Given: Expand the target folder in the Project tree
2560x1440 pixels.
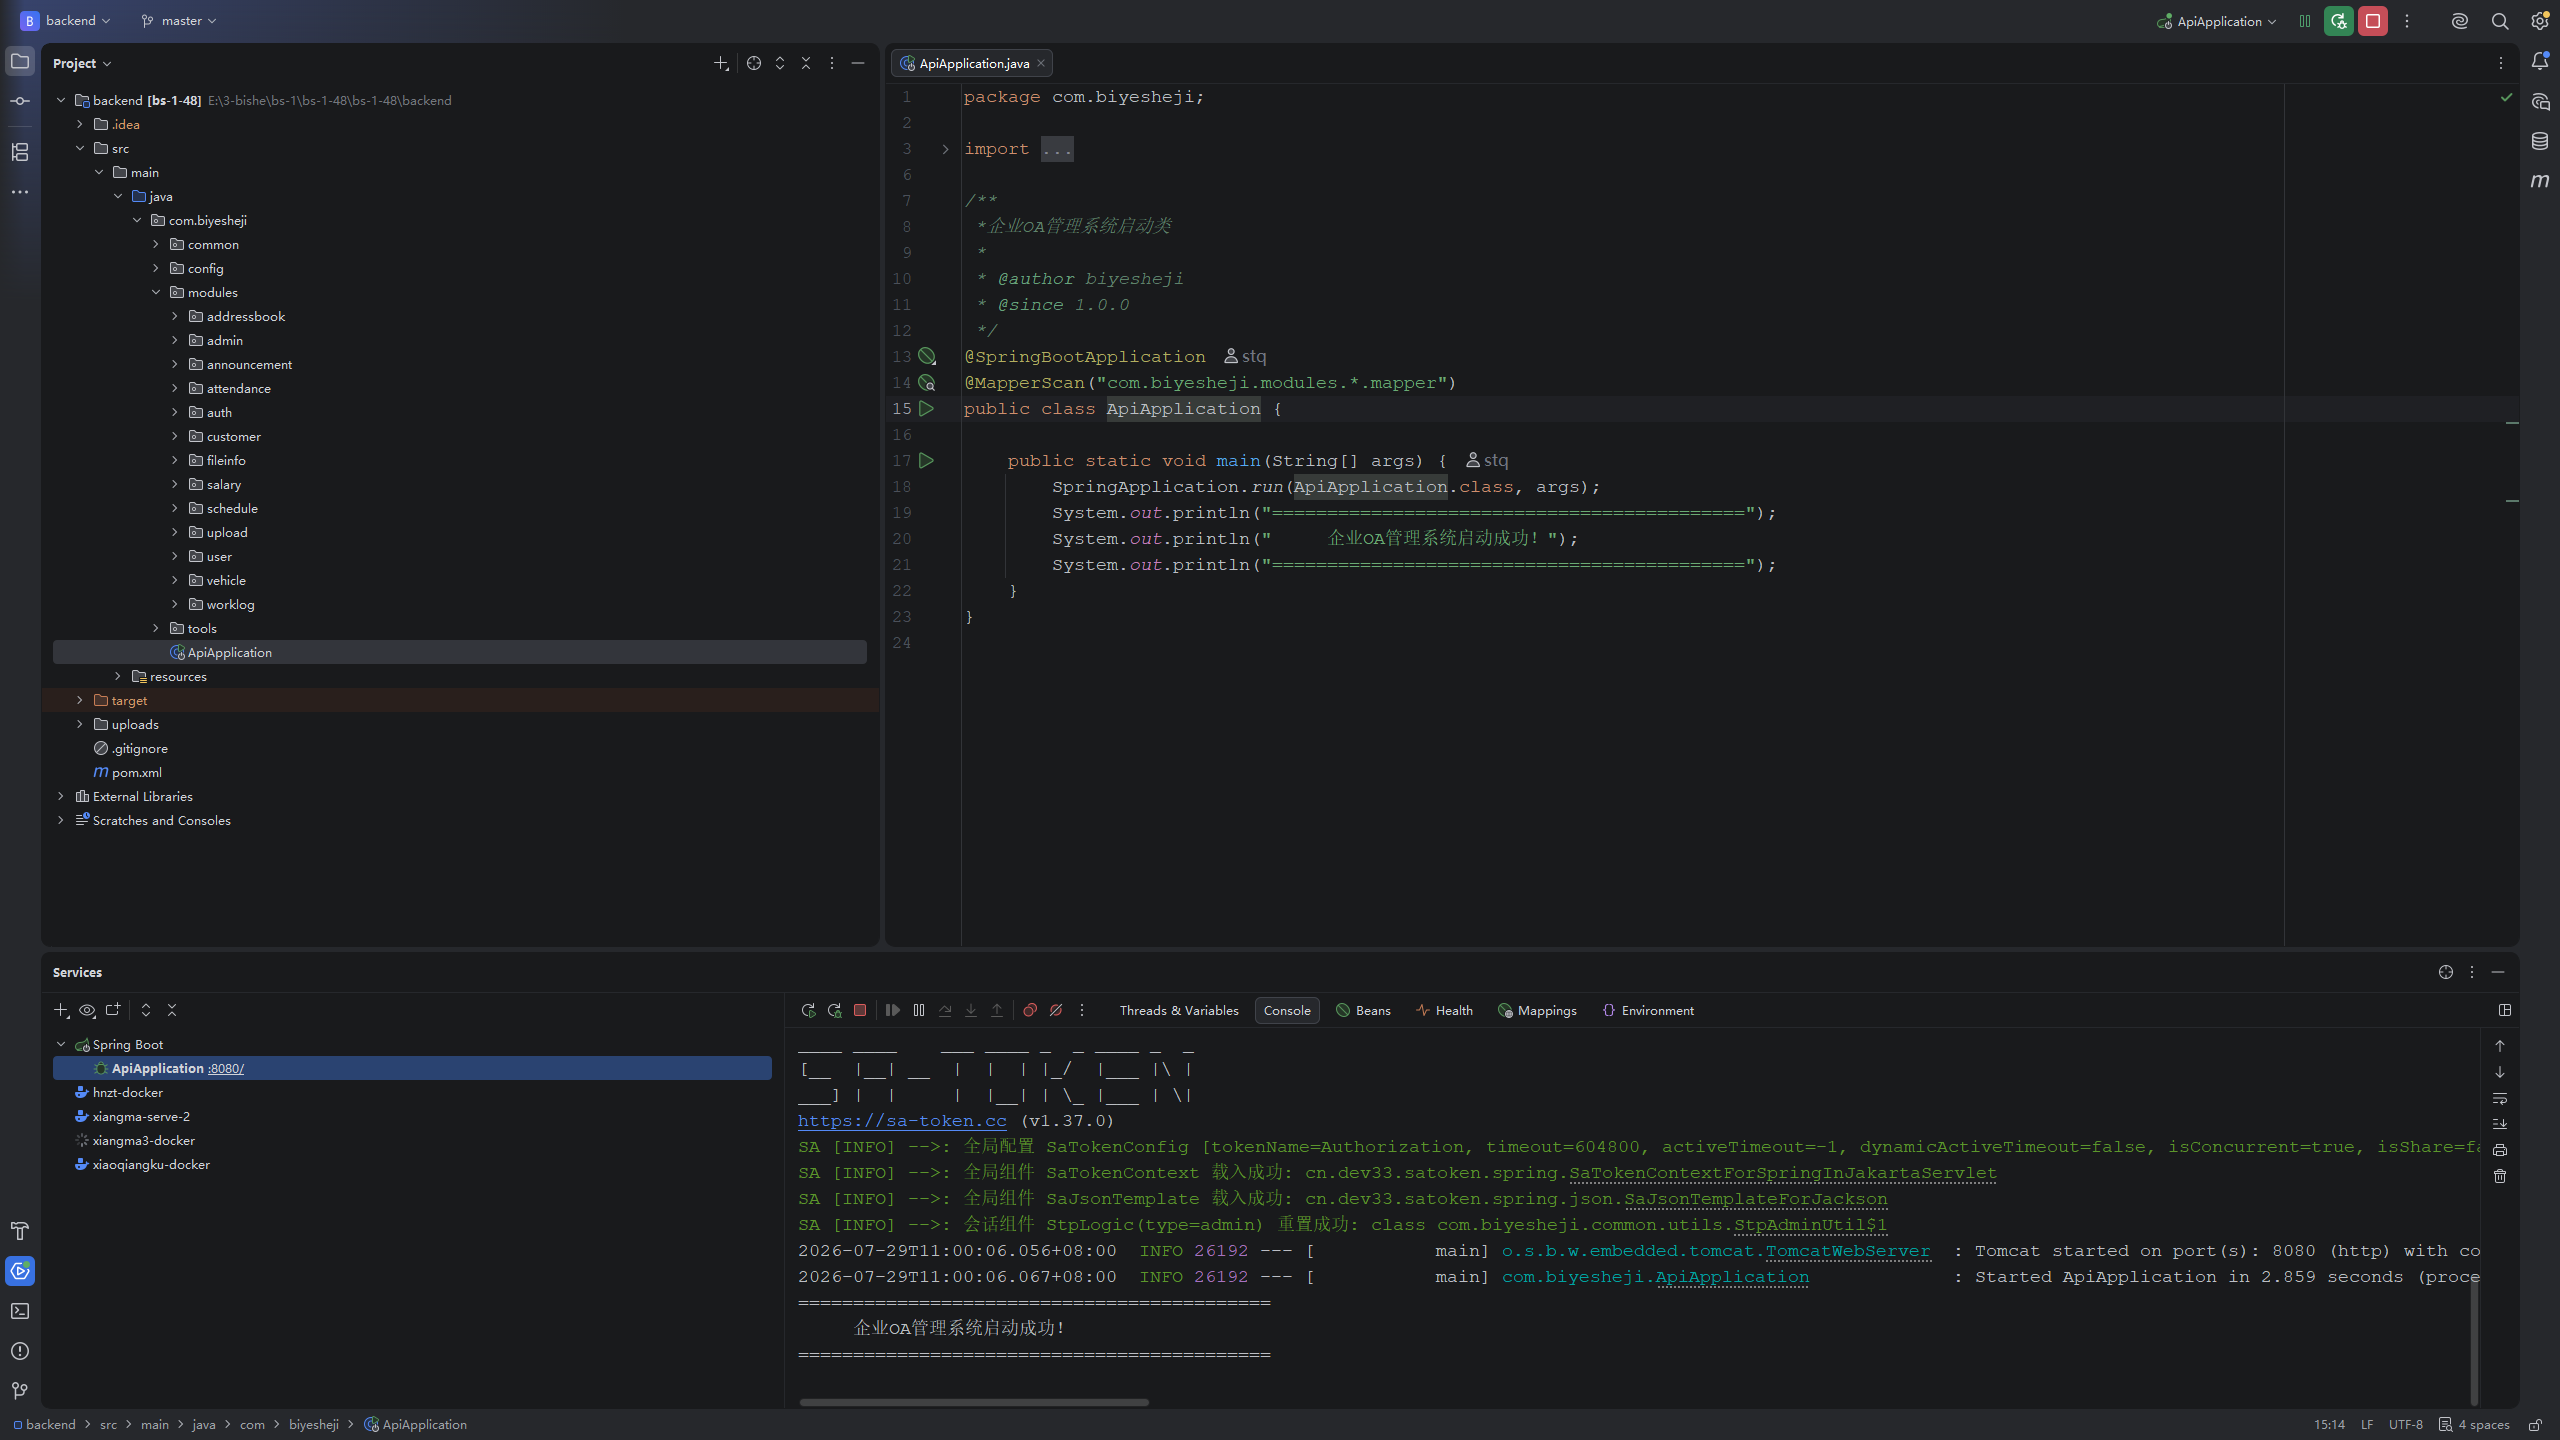Looking at the screenshot, I should 80,701.
